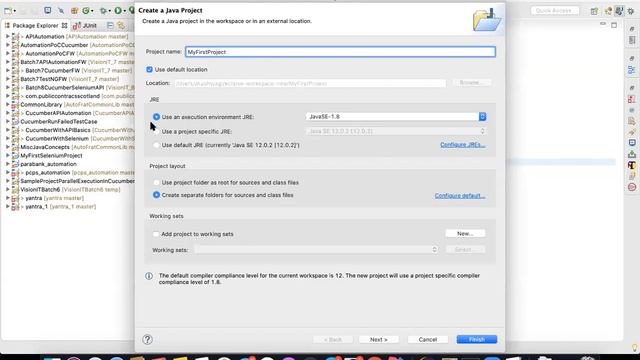Viewport: 640px width, 360px height.
Task: Switch to the Java perspective icon
Action: (x=609, y=11)
